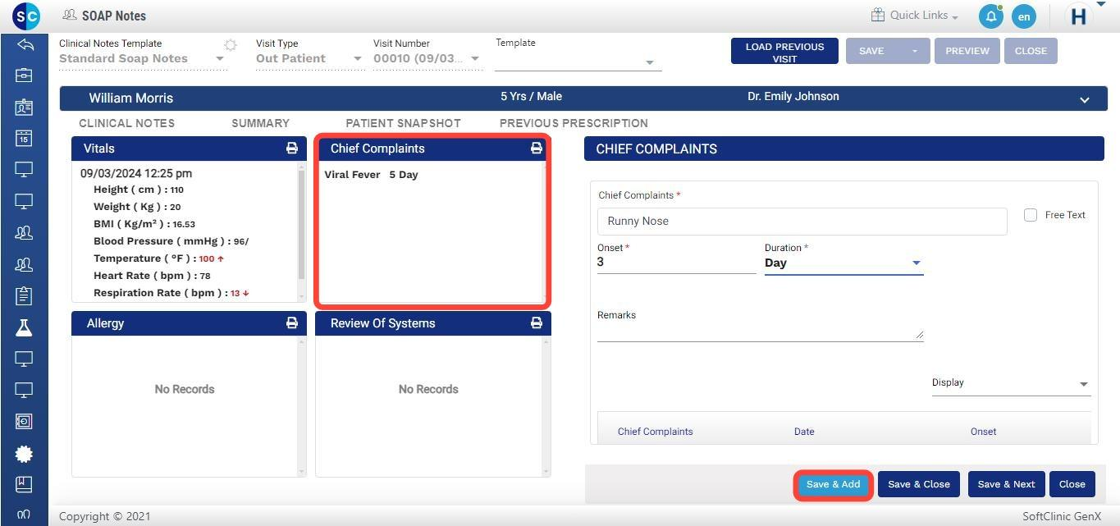
Task: Open the laboratory flask icon in the sidebar
Action: 25,327
